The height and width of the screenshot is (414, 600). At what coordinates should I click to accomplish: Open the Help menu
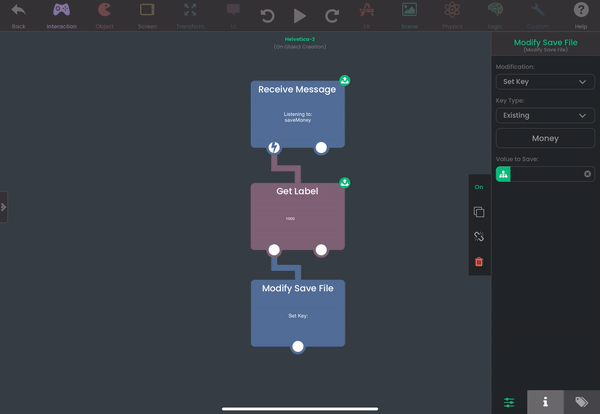click(x=581, y=15)
